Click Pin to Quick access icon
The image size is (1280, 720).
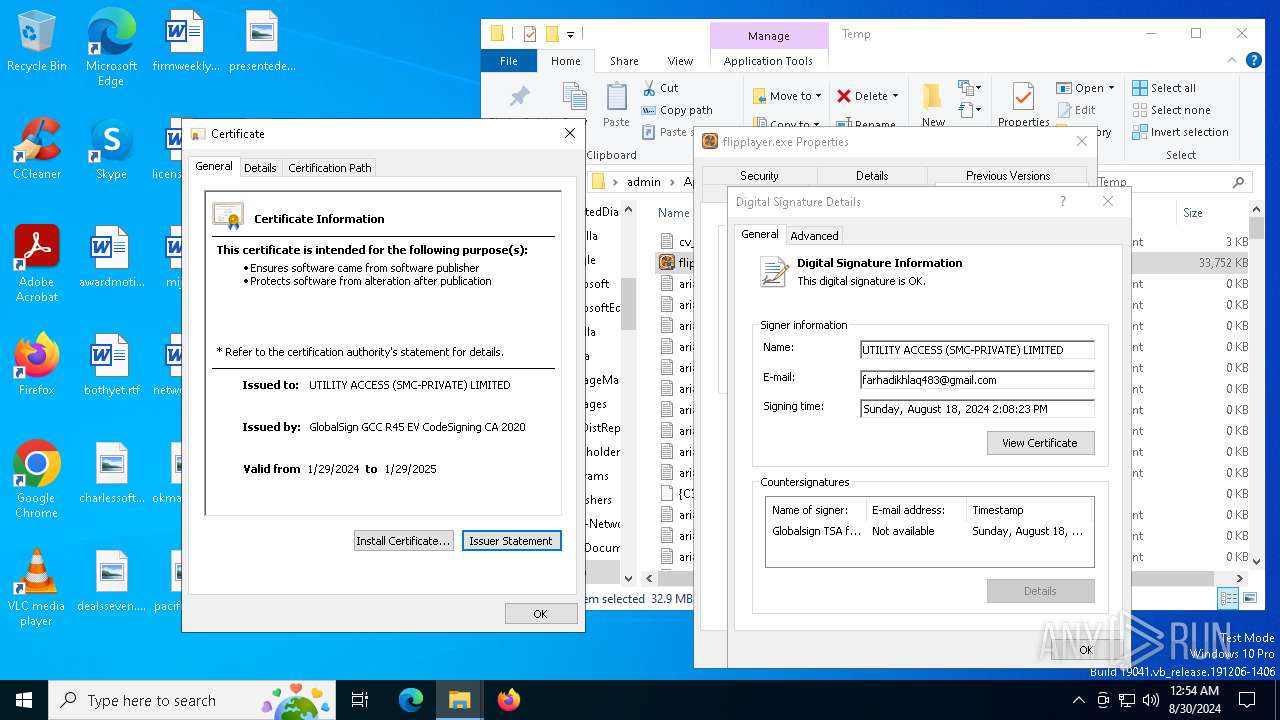coord(520,97)
